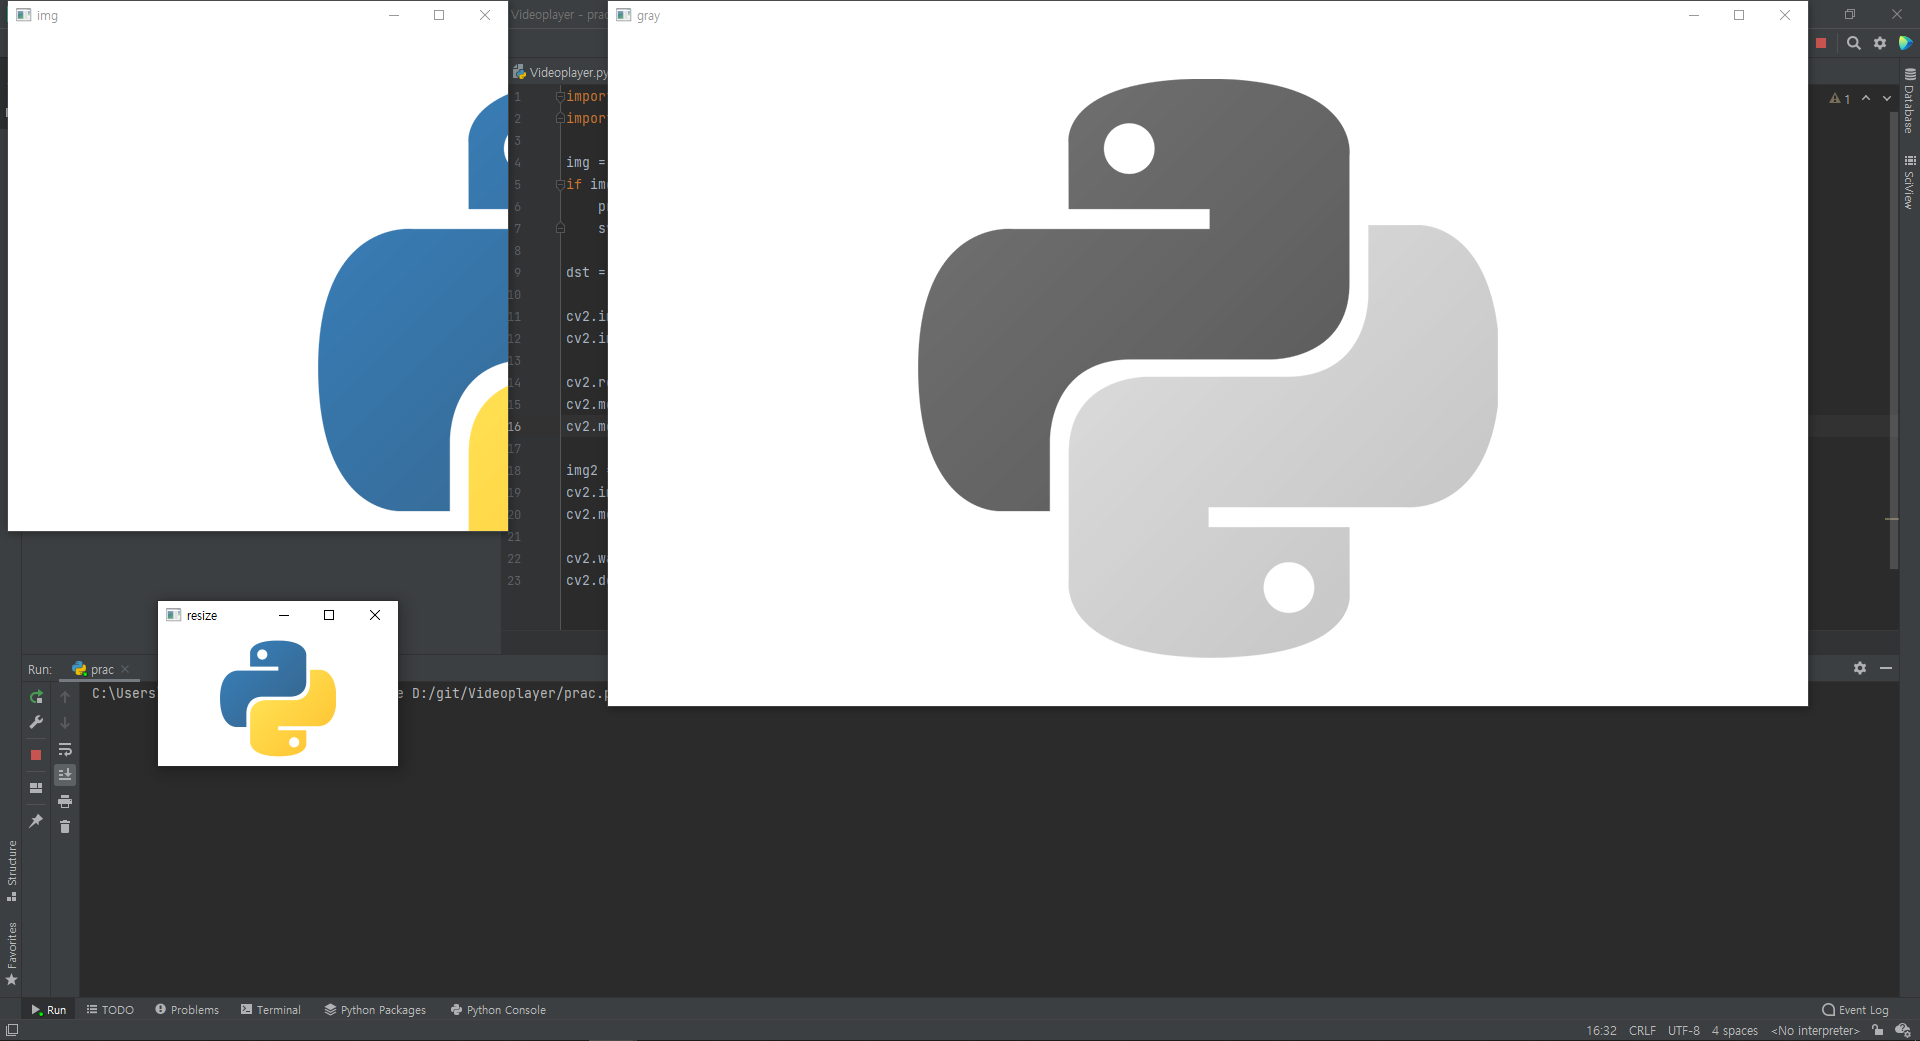This screenshot has height=1041, width=1920.
Task: Toggle soft-wrap in Run console
Action: coord(65,749)
